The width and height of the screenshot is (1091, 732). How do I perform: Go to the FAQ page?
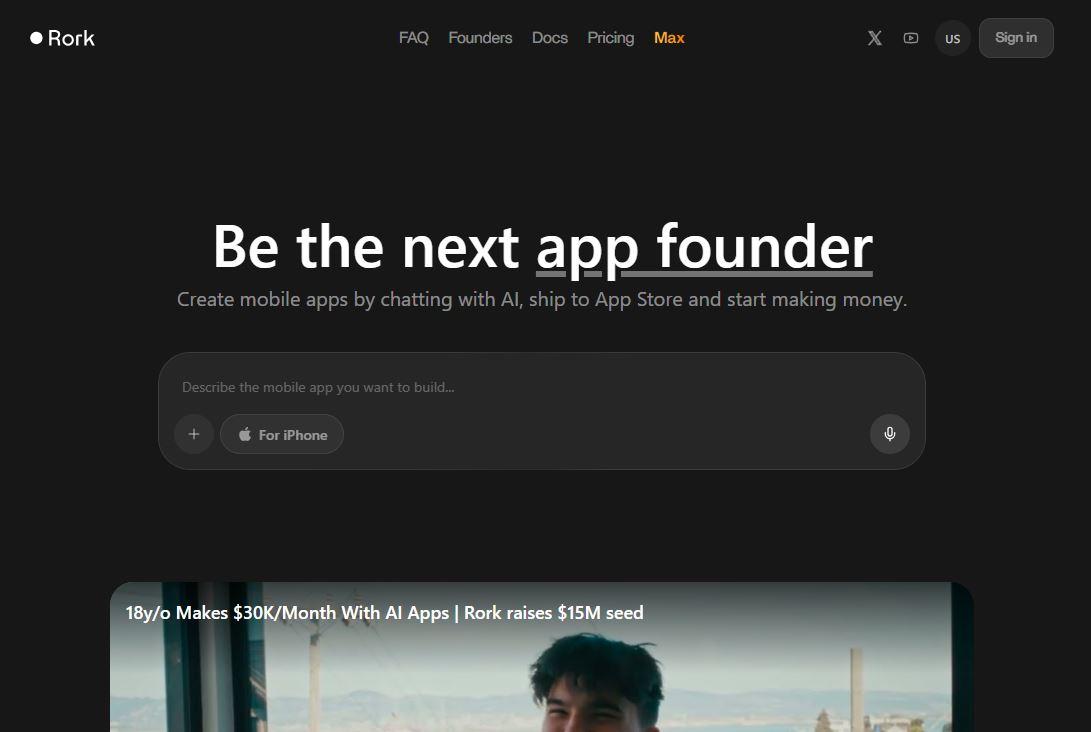coord(413,38)
